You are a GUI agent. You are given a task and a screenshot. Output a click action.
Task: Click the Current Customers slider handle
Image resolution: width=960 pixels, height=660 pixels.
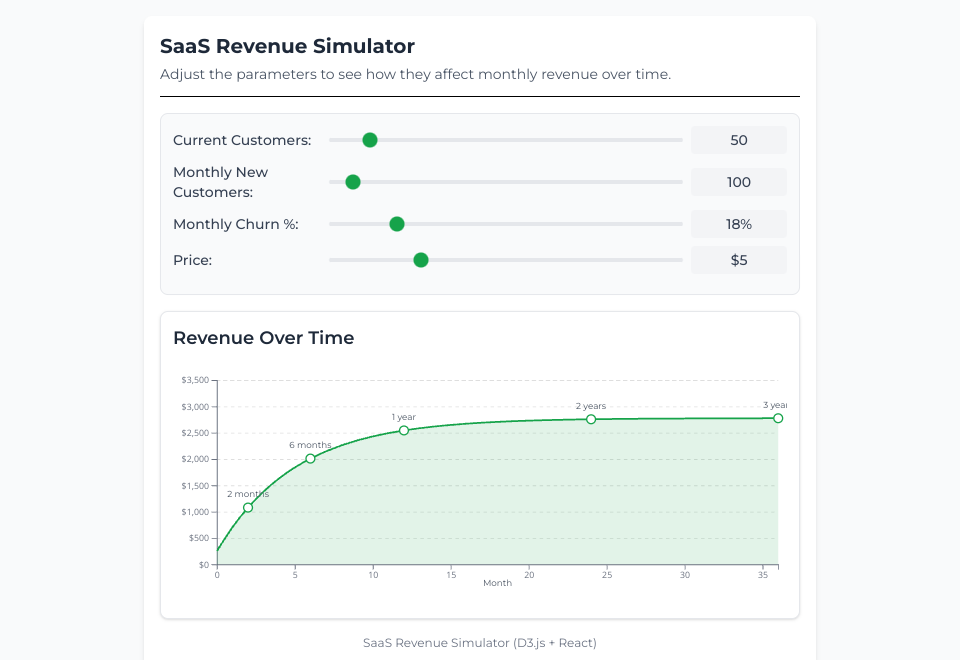(370, 140)
